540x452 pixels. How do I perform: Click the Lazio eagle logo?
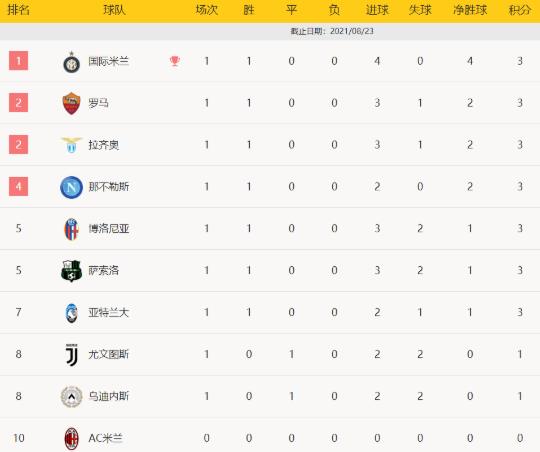(72, 145)
